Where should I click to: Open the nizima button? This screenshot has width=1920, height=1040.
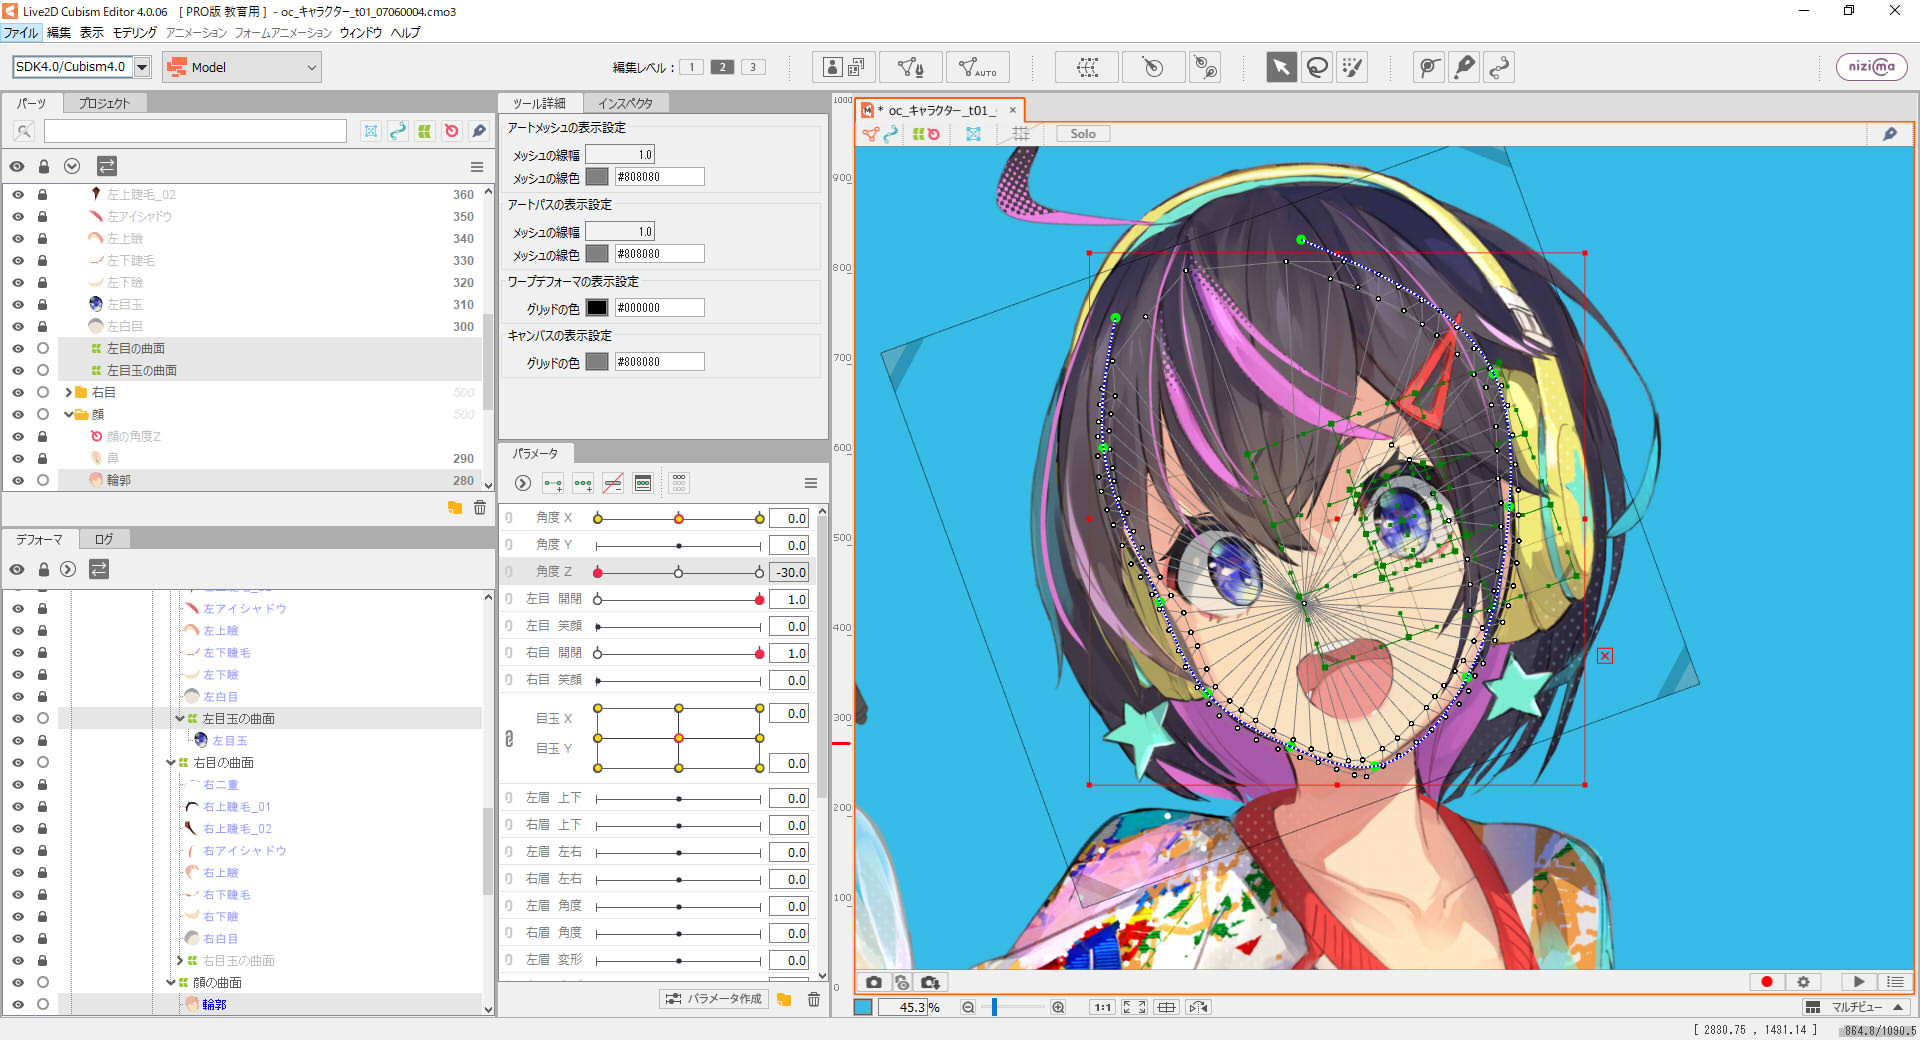tap(1871, 67)
